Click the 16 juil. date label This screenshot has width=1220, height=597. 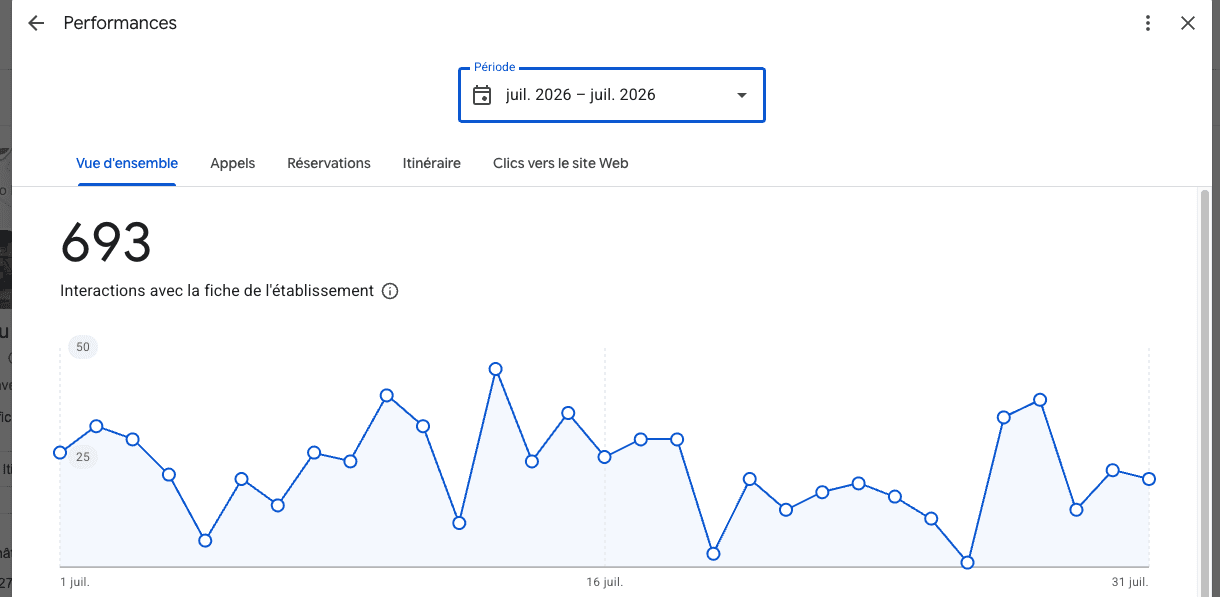tap(605, 581)
